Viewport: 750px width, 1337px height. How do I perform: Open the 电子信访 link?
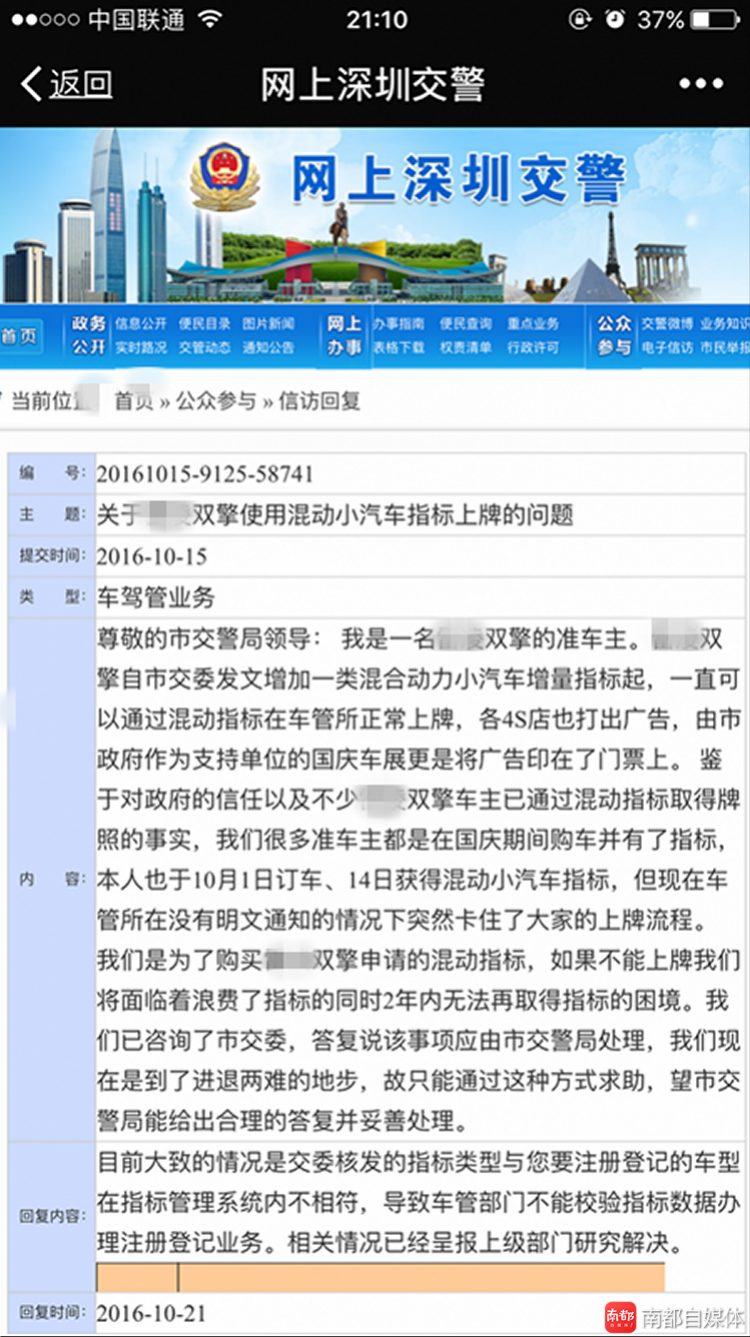667,348
